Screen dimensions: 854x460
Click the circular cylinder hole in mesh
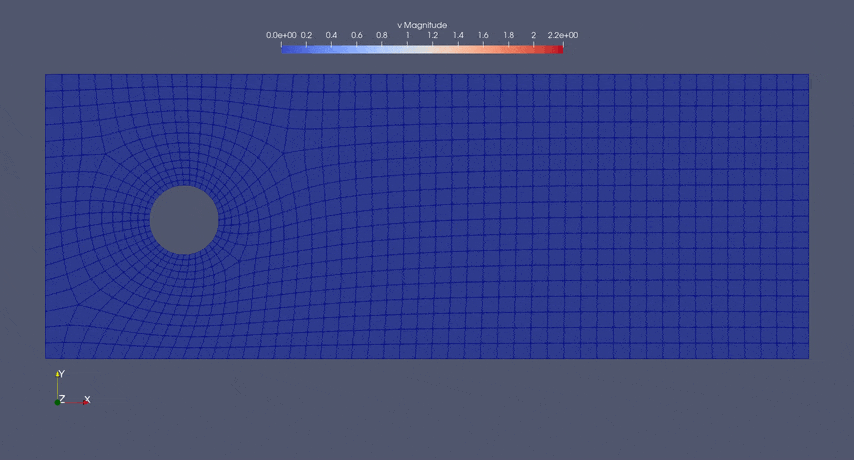(x=184, y=220)
